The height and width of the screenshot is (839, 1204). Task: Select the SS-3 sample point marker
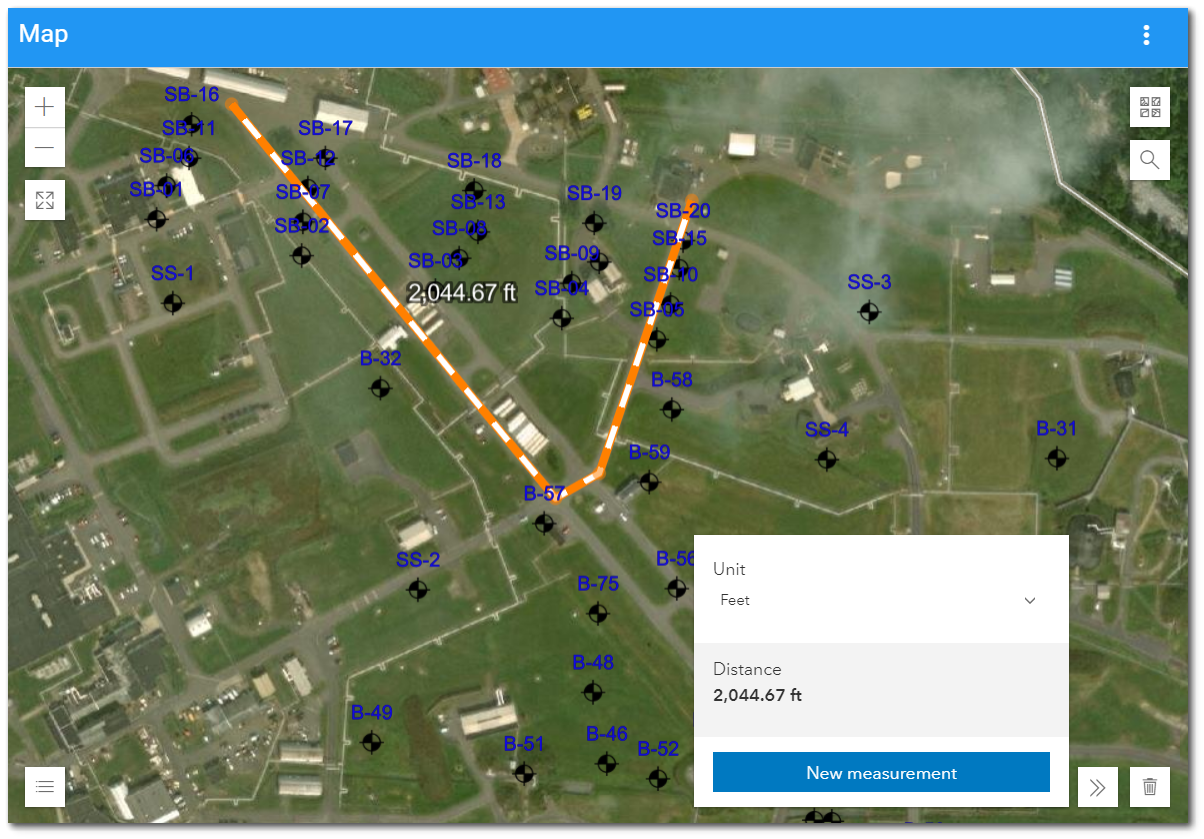[x=870, y=312]
